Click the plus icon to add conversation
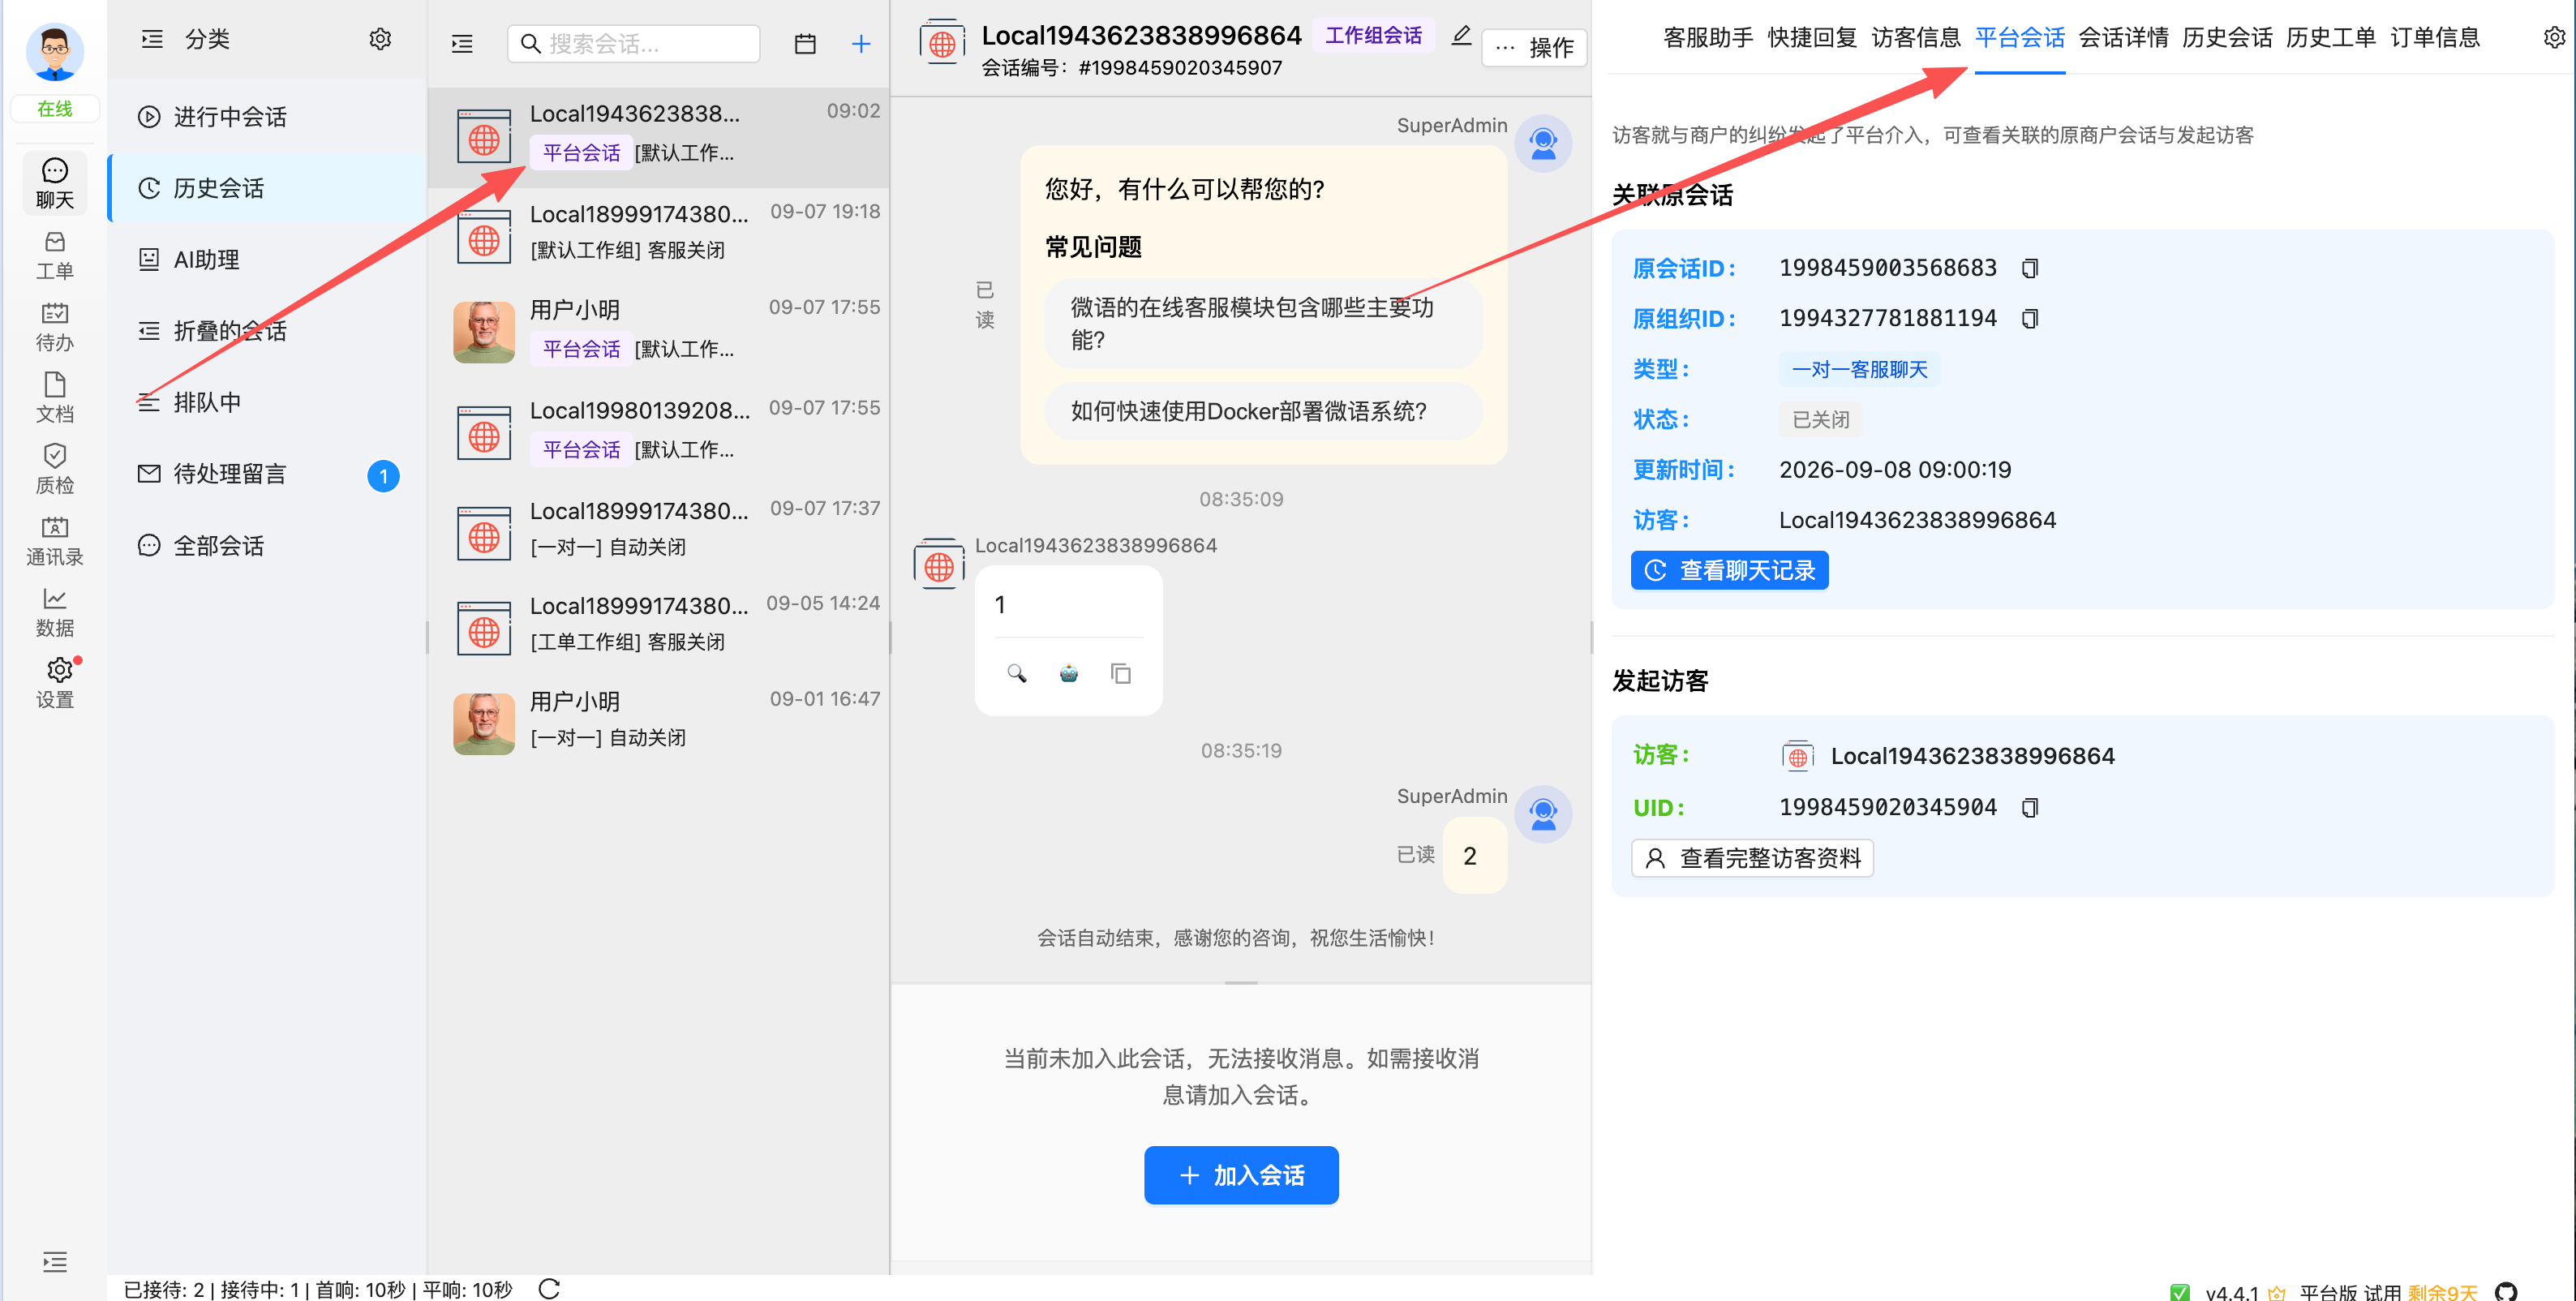Screen dimensions: 2576x1301 pyautogui.click(x=861, y=43)
